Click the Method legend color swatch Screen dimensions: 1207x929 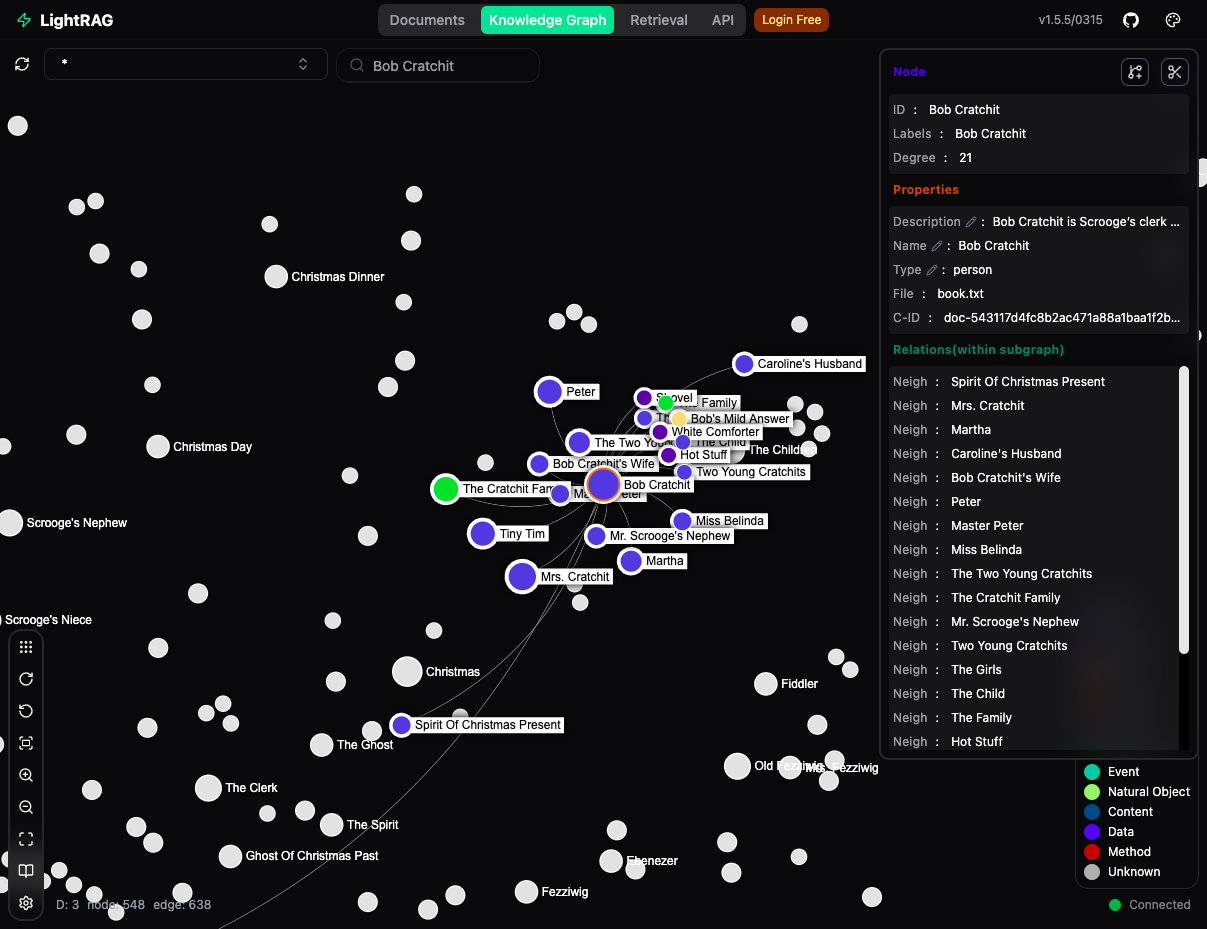click(1092, 852)
